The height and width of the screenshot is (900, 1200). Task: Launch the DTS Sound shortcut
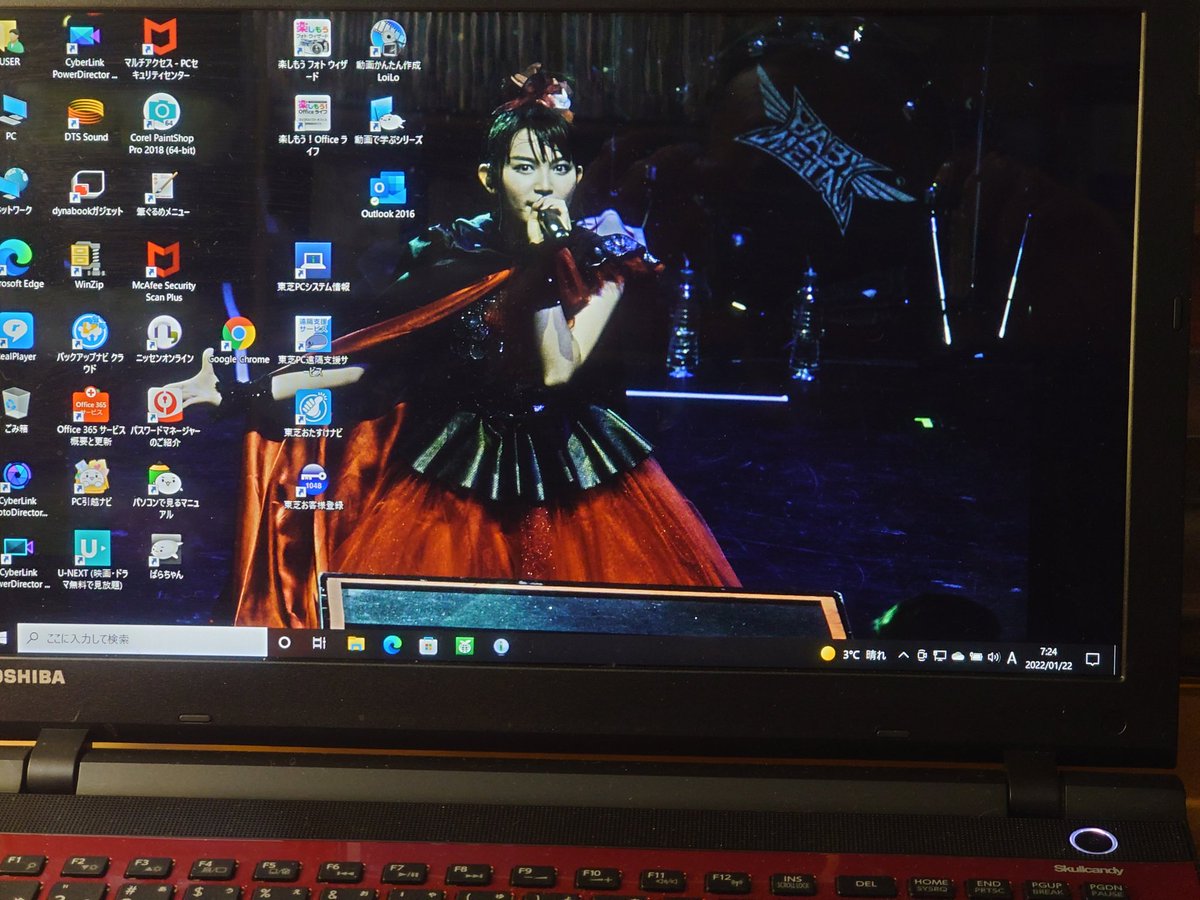click(x=85, y=120)
